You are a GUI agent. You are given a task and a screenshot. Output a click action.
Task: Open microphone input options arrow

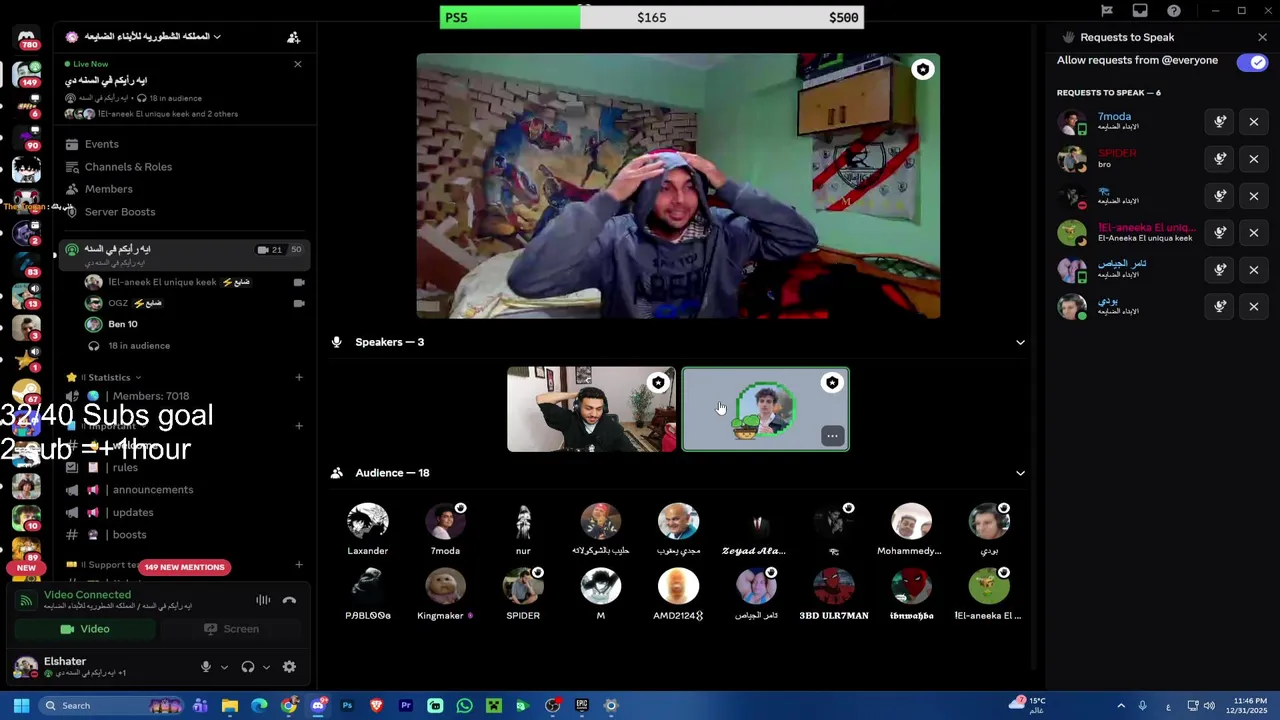click(x=224, y=667)
